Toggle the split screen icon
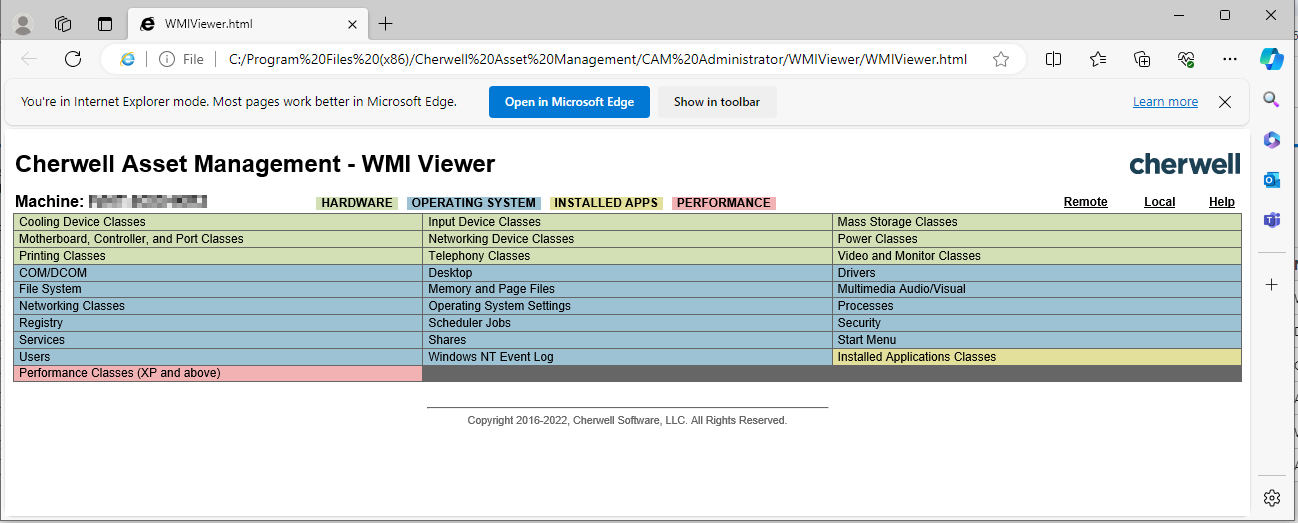This screenshot has width=1298, height=523. (1053, 59)
